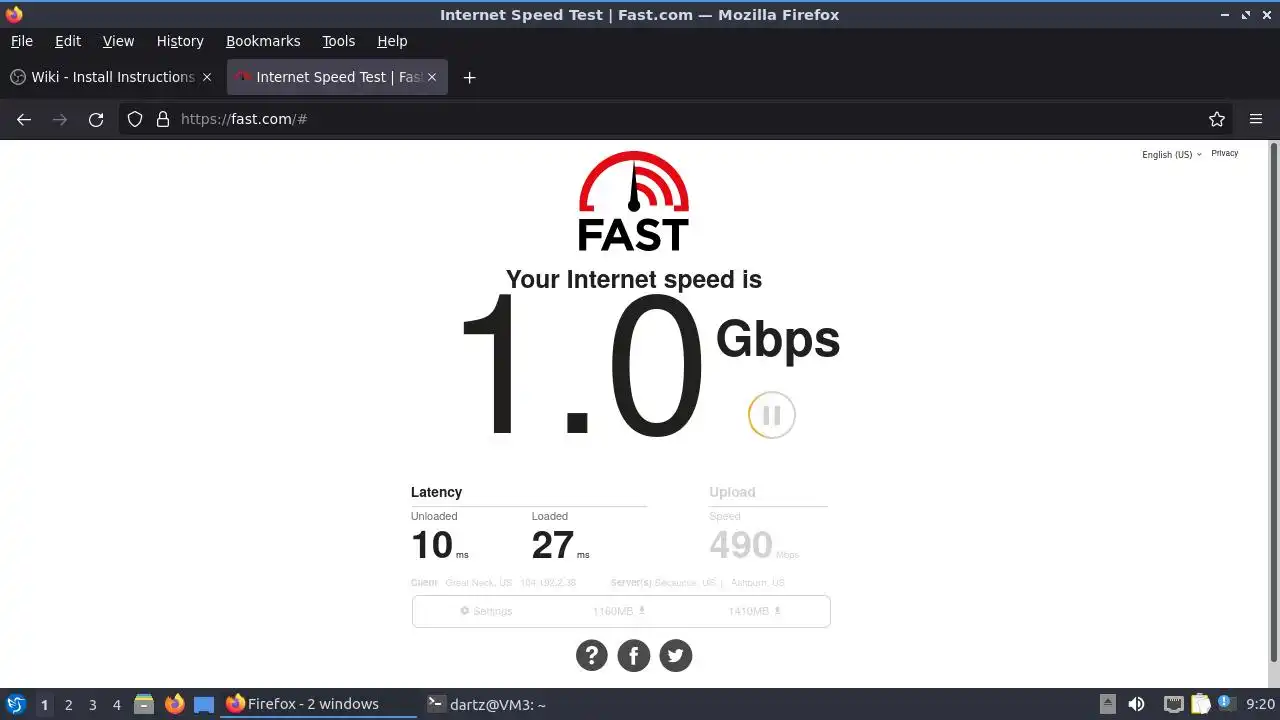Reload the current page
This screenshot has height=720, width=1280.
(x=96, y=119)
